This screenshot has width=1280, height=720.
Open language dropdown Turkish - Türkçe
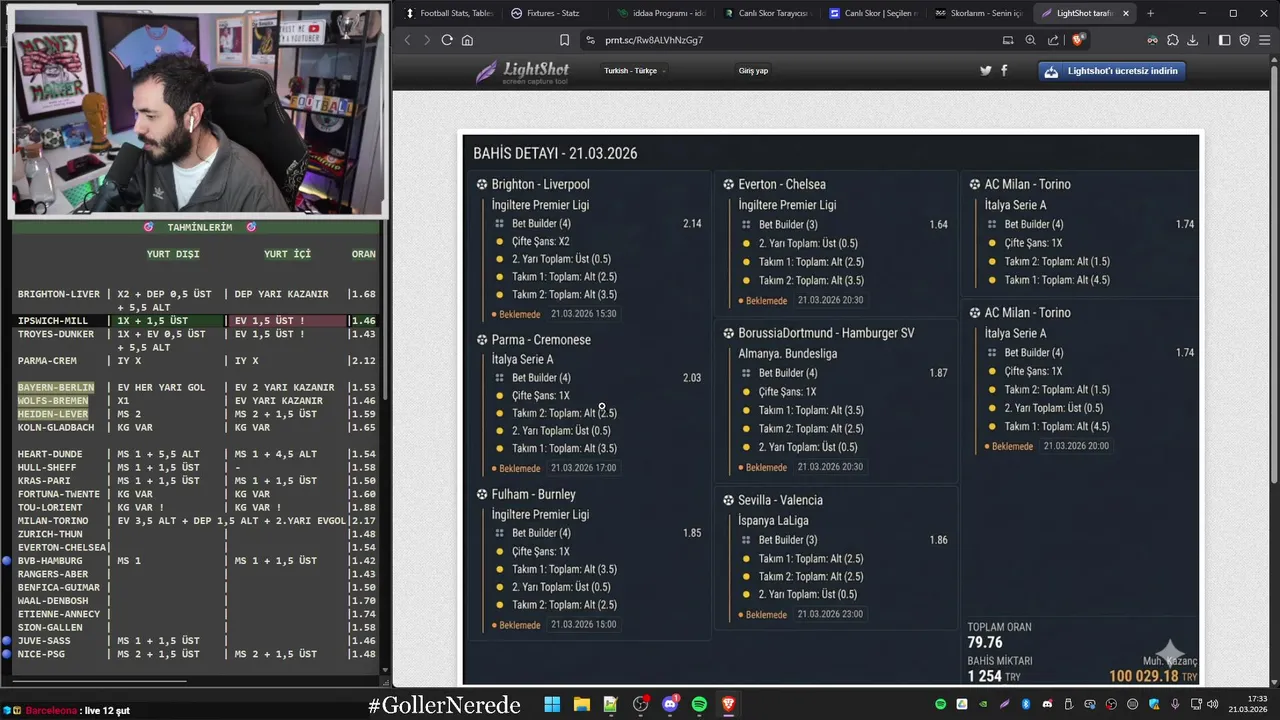coord(634,71)
